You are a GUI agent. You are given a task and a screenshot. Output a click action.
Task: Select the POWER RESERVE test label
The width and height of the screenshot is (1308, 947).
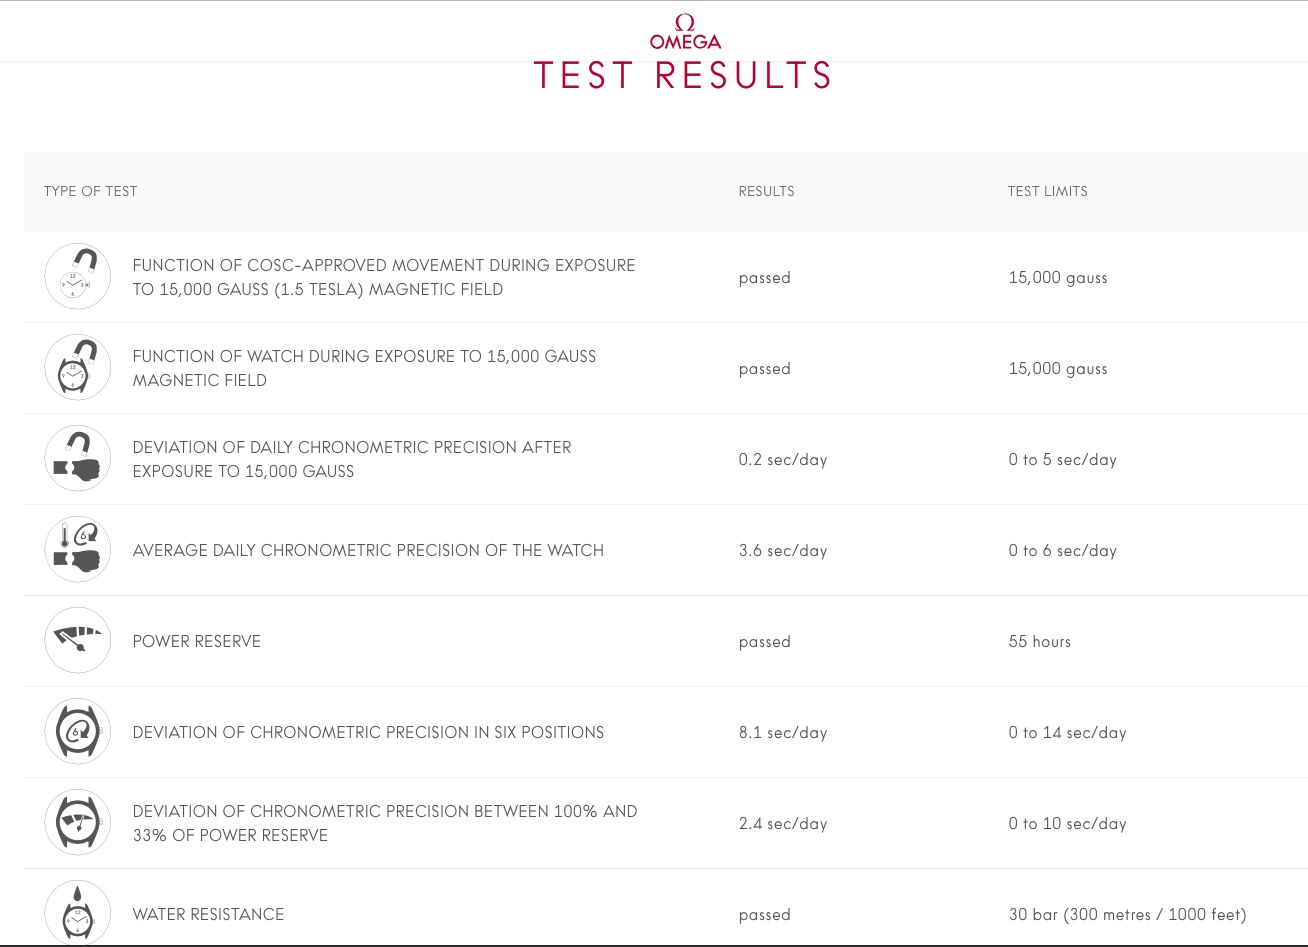click(197, 642)
